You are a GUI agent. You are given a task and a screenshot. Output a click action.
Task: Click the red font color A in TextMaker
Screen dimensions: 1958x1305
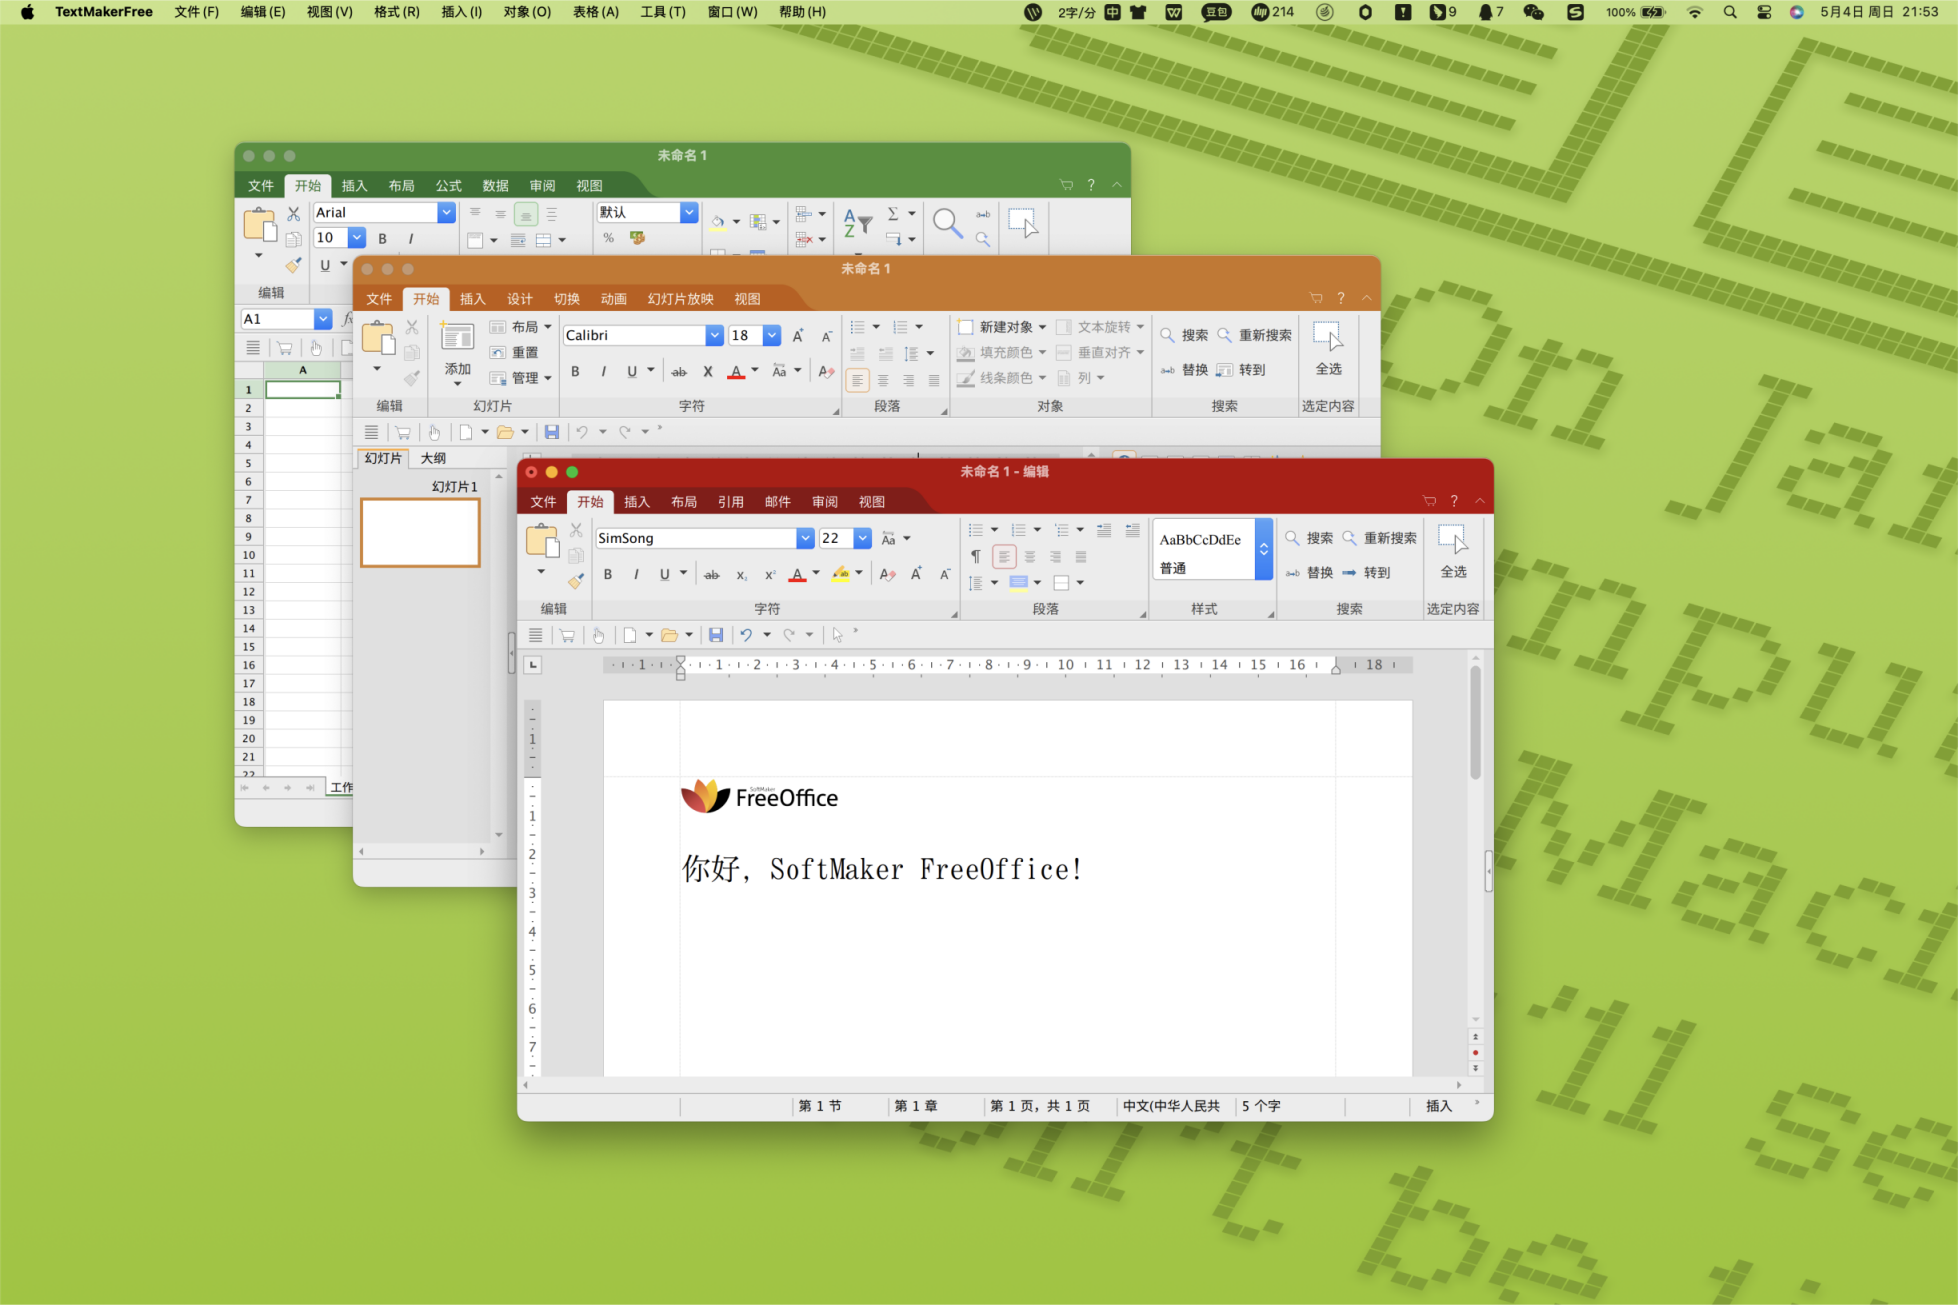(x=797, y=575)
